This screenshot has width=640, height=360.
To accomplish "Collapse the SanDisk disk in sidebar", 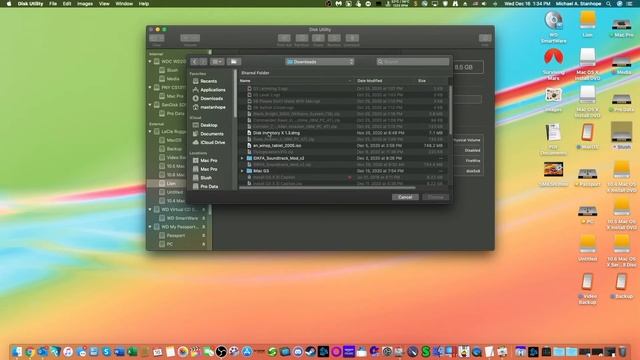I will tap(150, 105).
